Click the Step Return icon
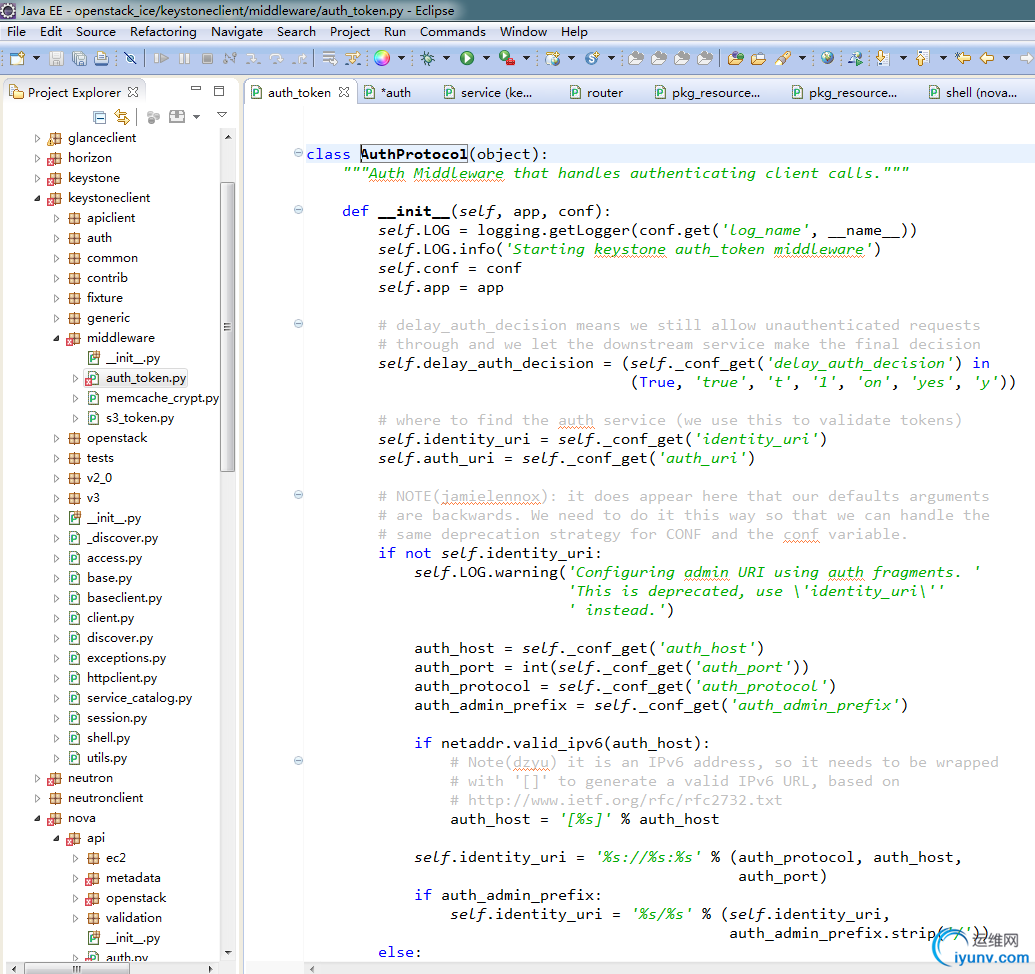 point(300,59)
